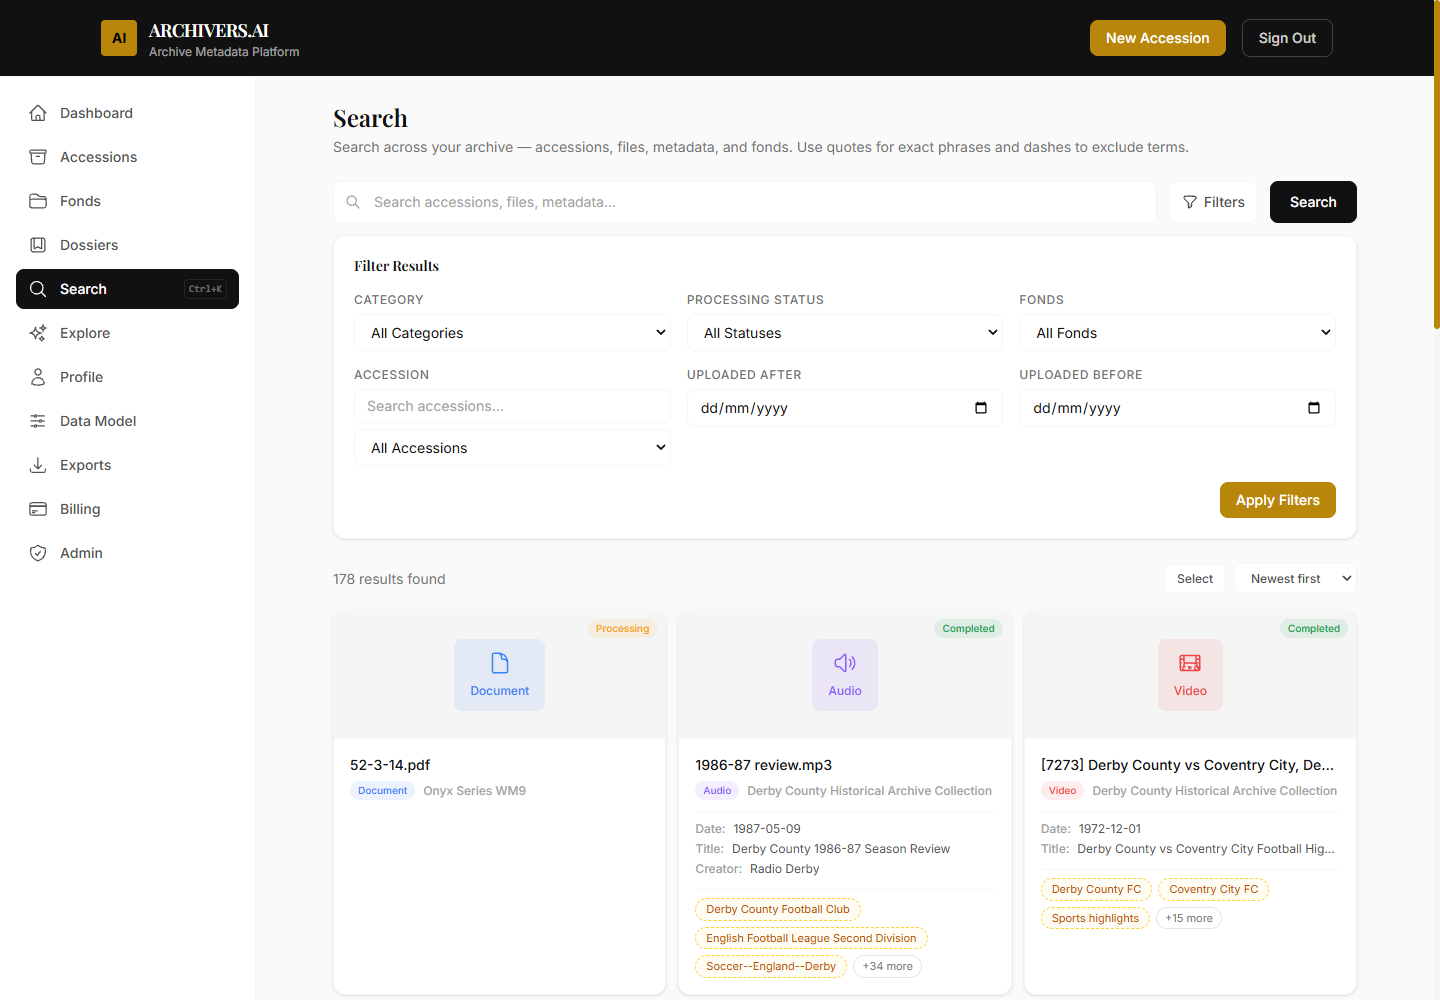Click the Data Model sliders icon
Image resolution: width=1440 pixels, height=1000 pixels.
(38, 421)
